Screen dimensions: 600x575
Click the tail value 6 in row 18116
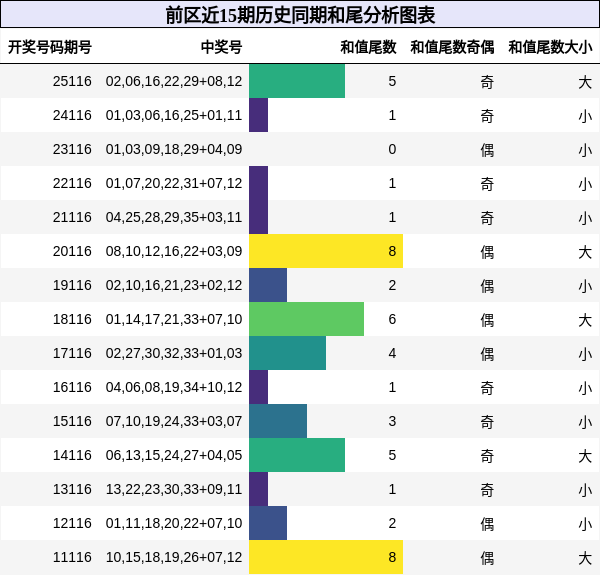pyautogui.click(x=392, y=319)
